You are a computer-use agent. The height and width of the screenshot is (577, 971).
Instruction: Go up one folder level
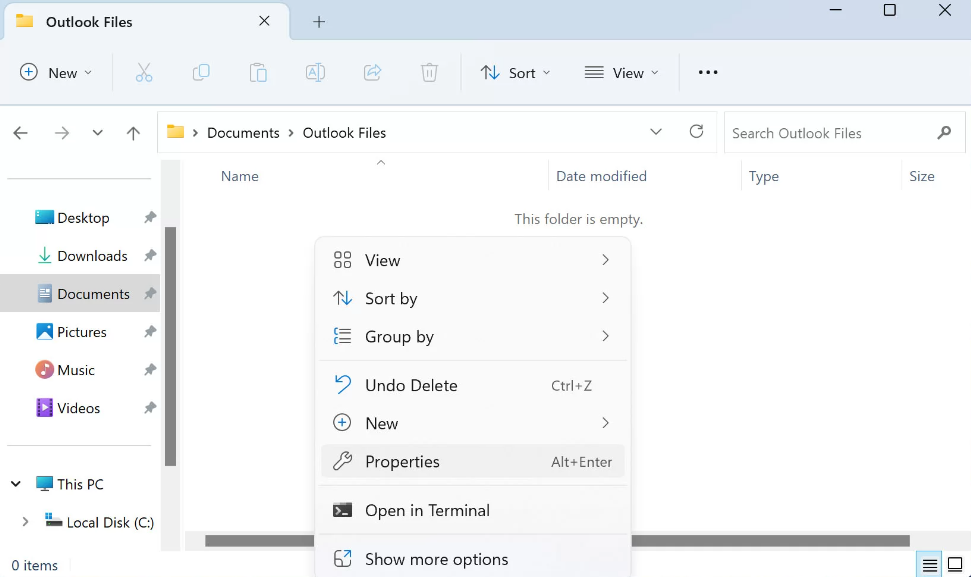[x=133, y=133]
